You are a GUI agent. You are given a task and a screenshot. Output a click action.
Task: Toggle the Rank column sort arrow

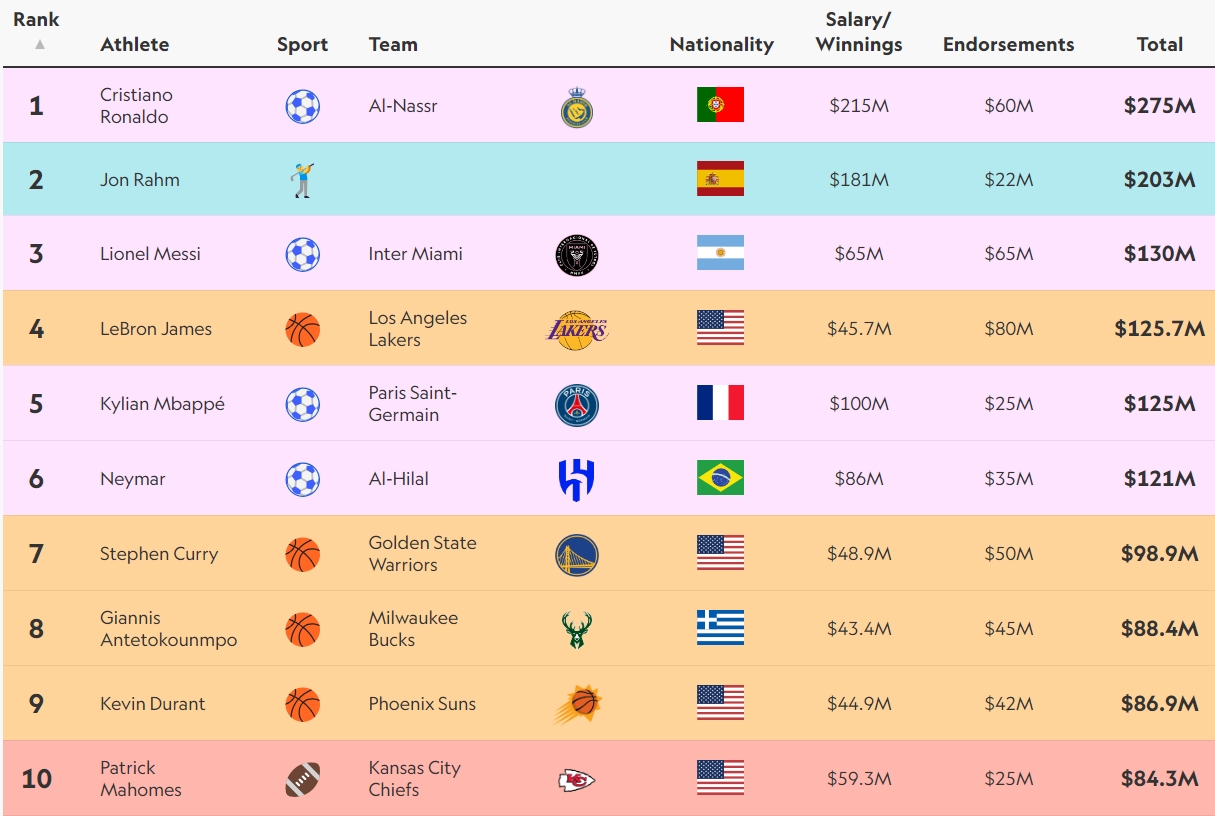click(39, 45)
